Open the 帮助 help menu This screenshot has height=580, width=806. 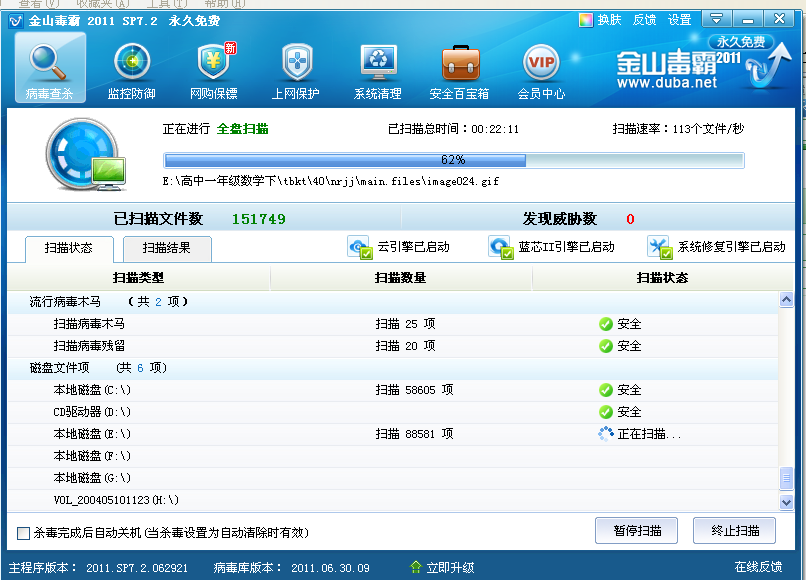coord(225,4)
